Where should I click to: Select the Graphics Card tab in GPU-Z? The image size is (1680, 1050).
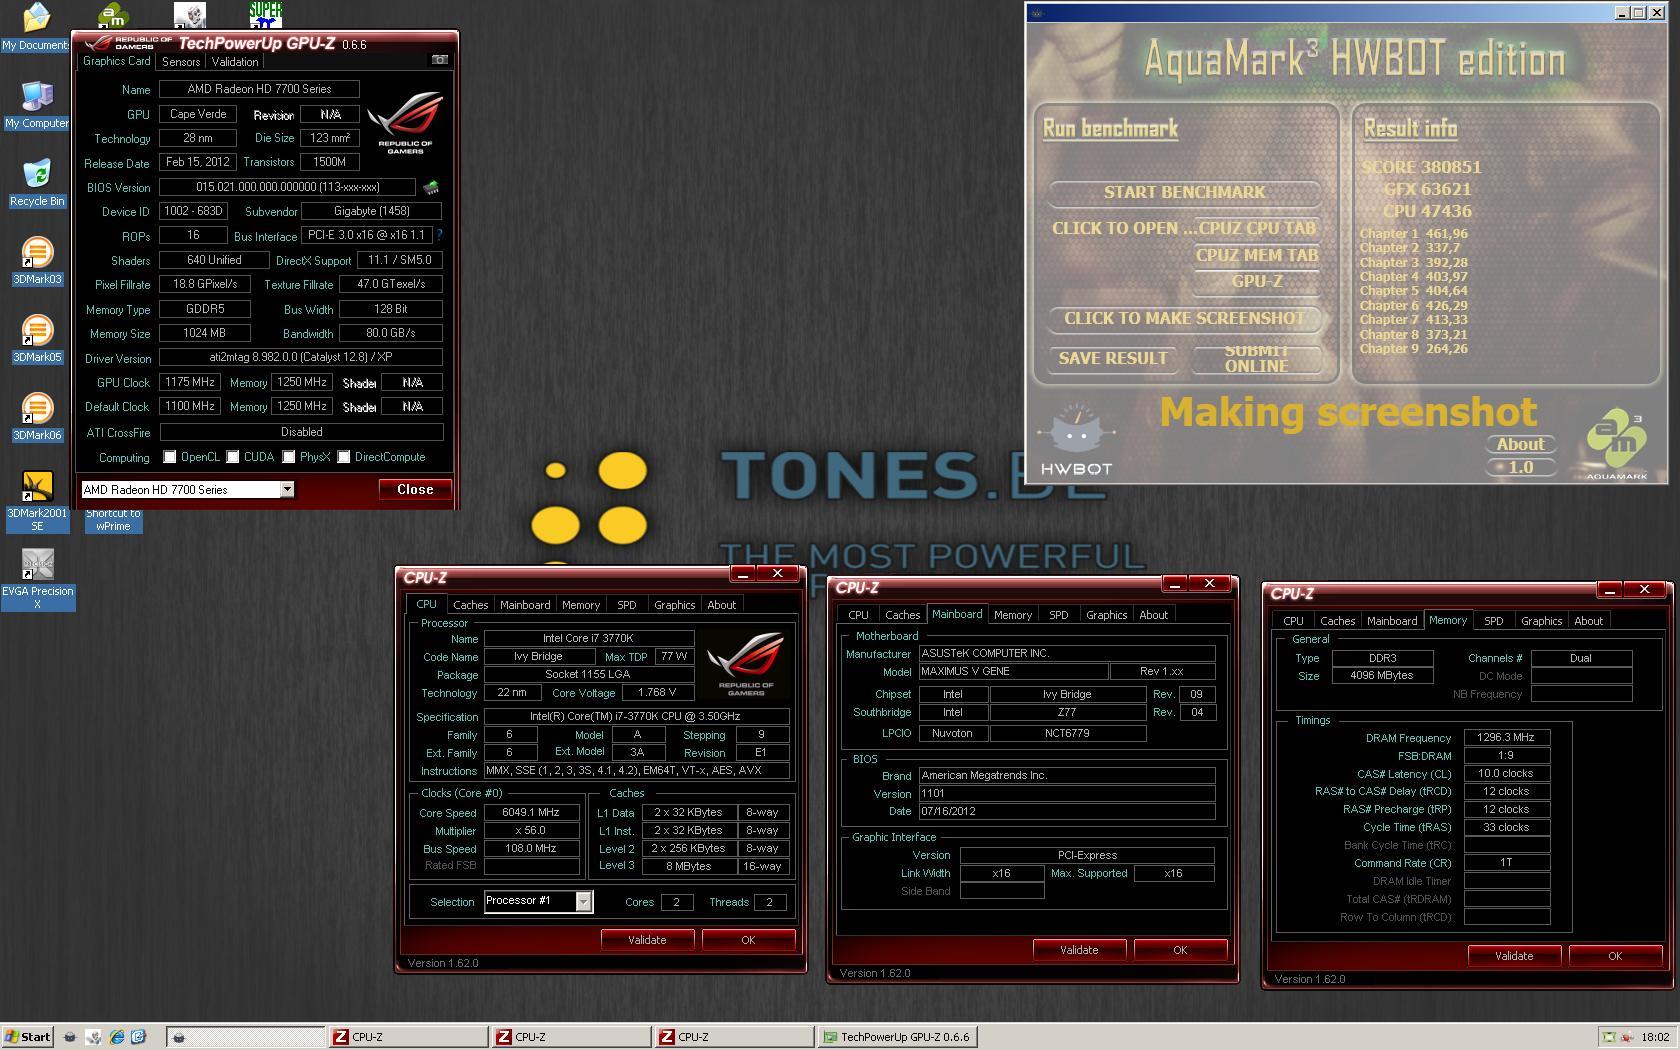pyautogui.click(x=116, y=61)
